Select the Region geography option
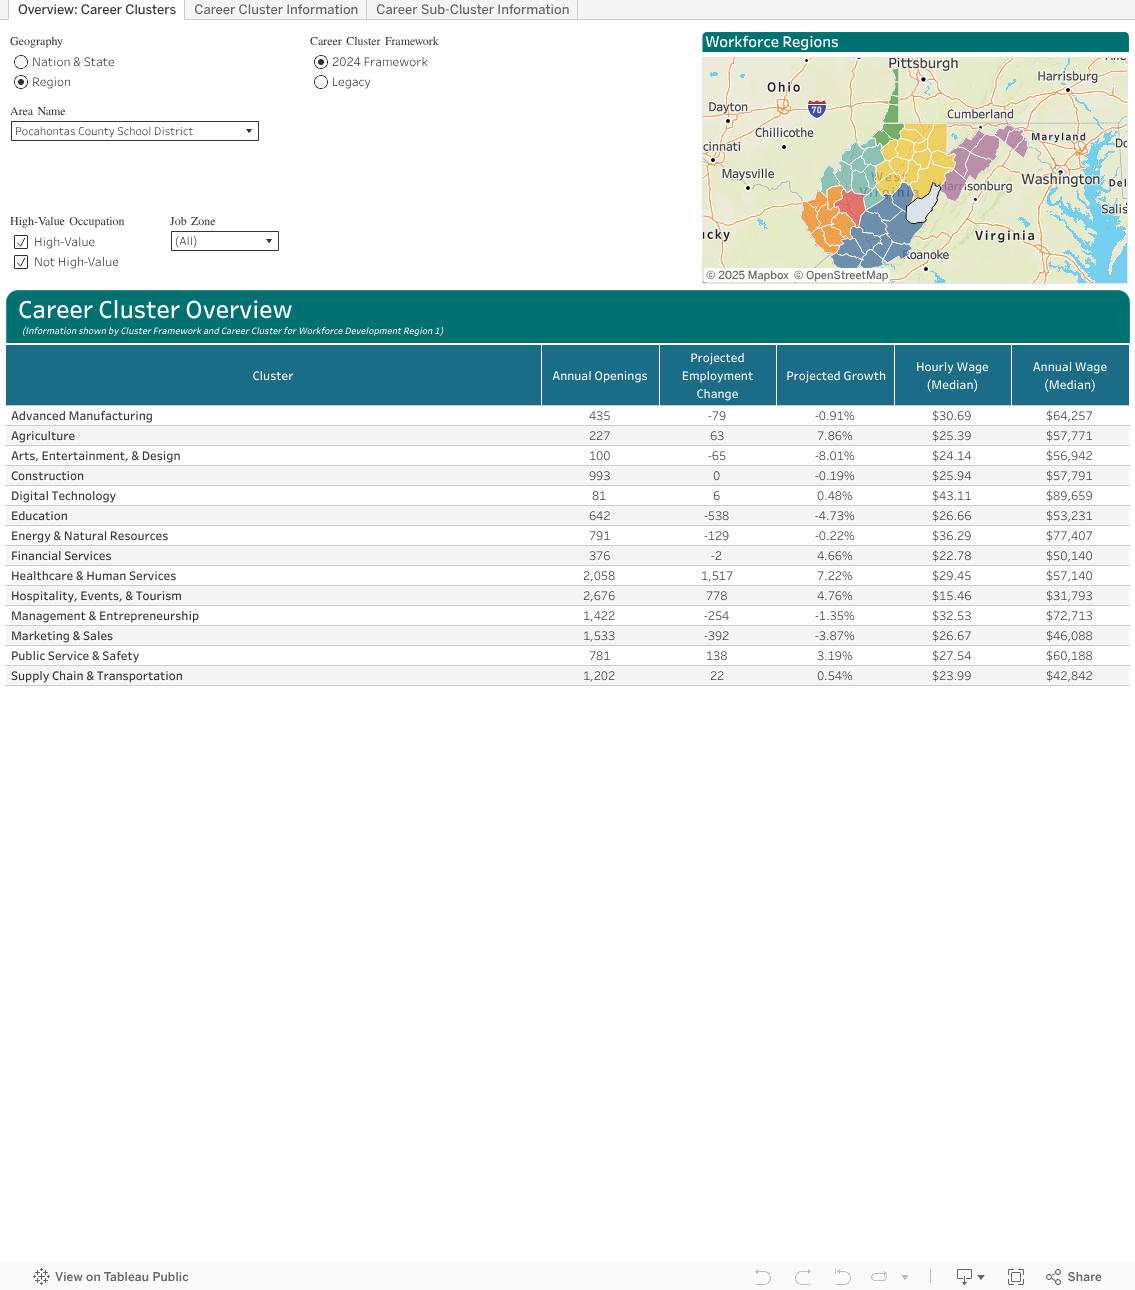1135x1290 pixels. click(x=21, y=82)
